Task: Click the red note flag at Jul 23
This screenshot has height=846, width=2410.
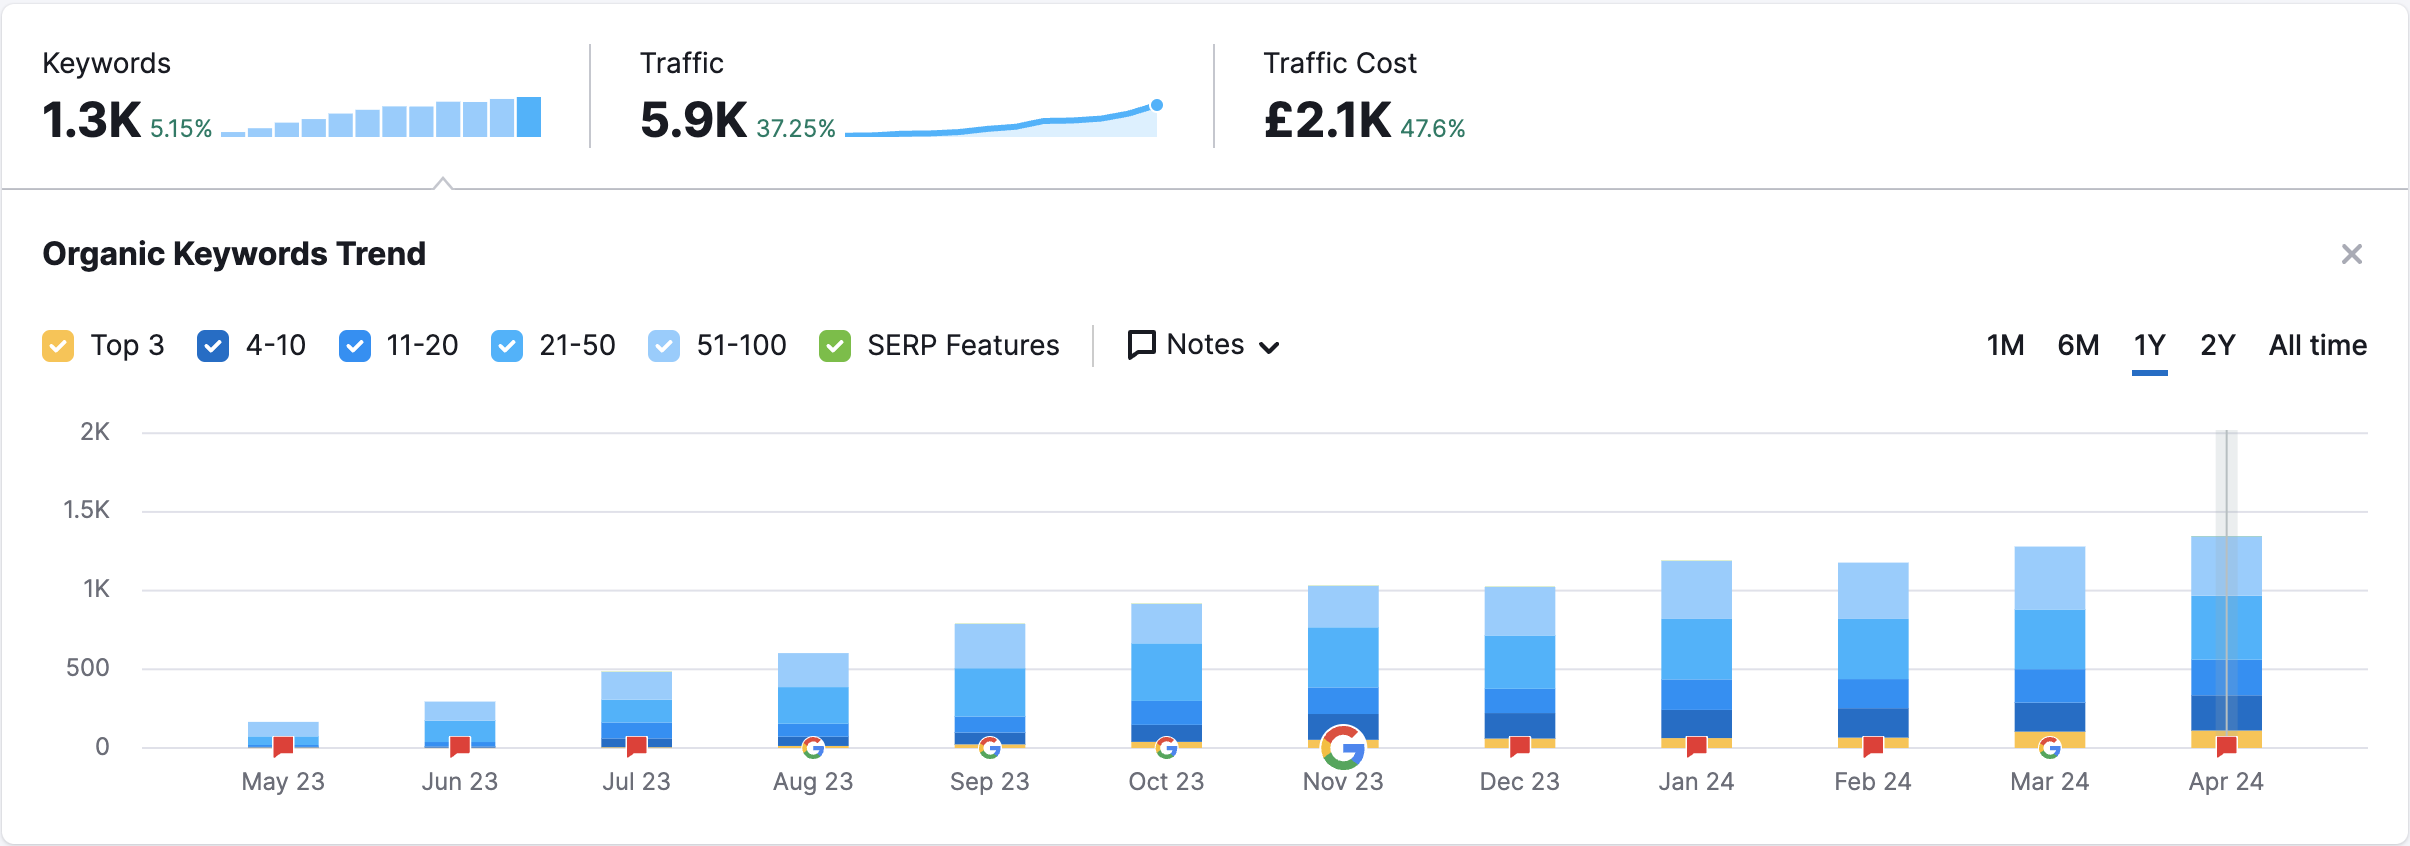Action: 636,746
